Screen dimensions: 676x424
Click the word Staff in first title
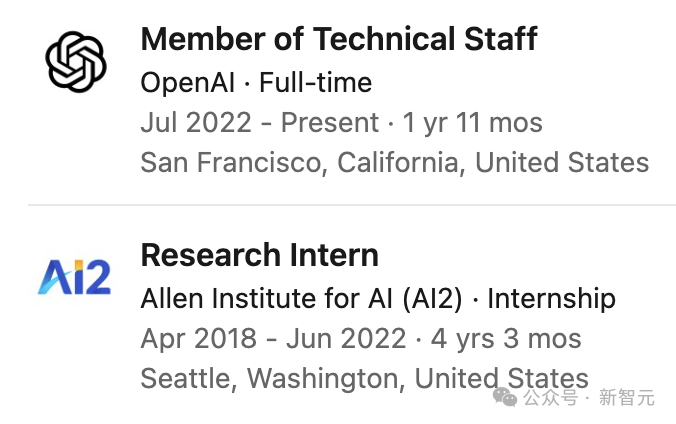click(501, 39)
